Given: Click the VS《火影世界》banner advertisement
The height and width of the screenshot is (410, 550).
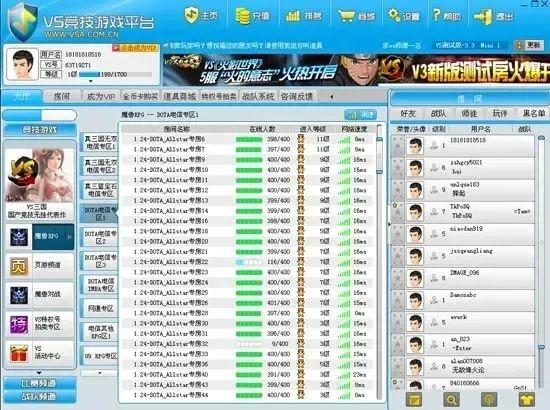Looking at the screenshot, I should coord(269,69).
